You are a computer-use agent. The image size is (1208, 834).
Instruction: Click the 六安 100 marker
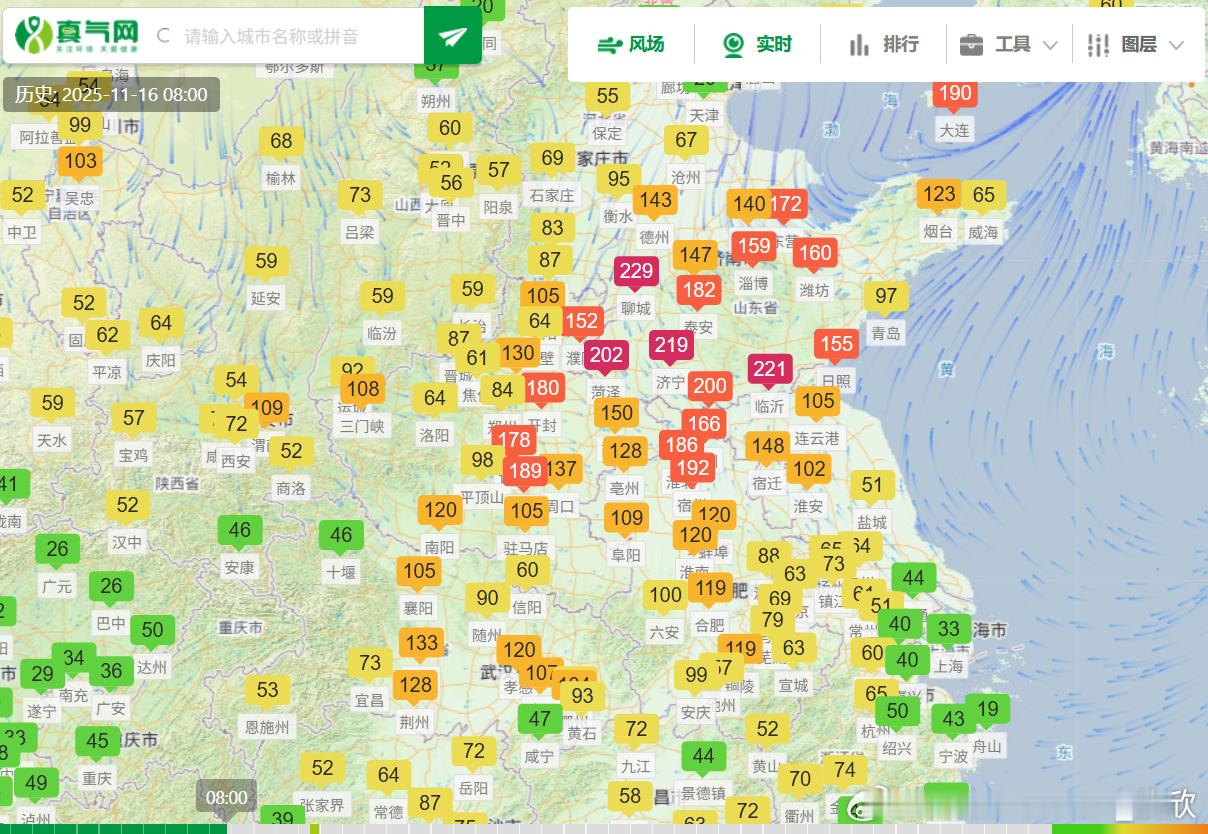point(665,598)
